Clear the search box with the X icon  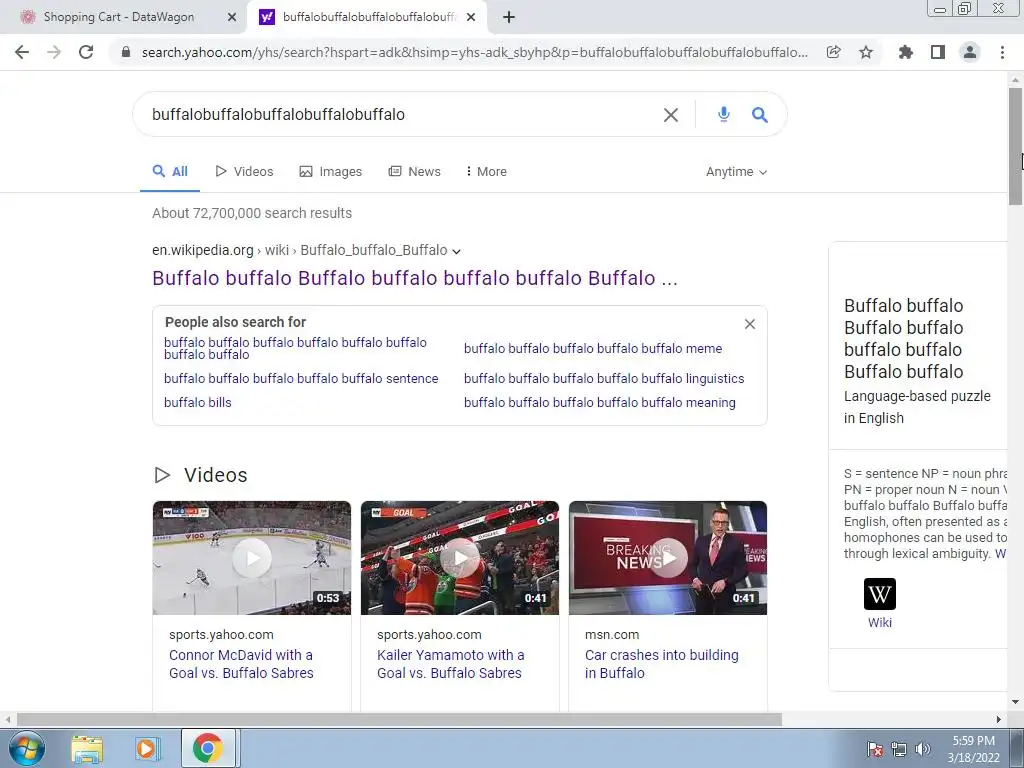[x=671, y=115]
